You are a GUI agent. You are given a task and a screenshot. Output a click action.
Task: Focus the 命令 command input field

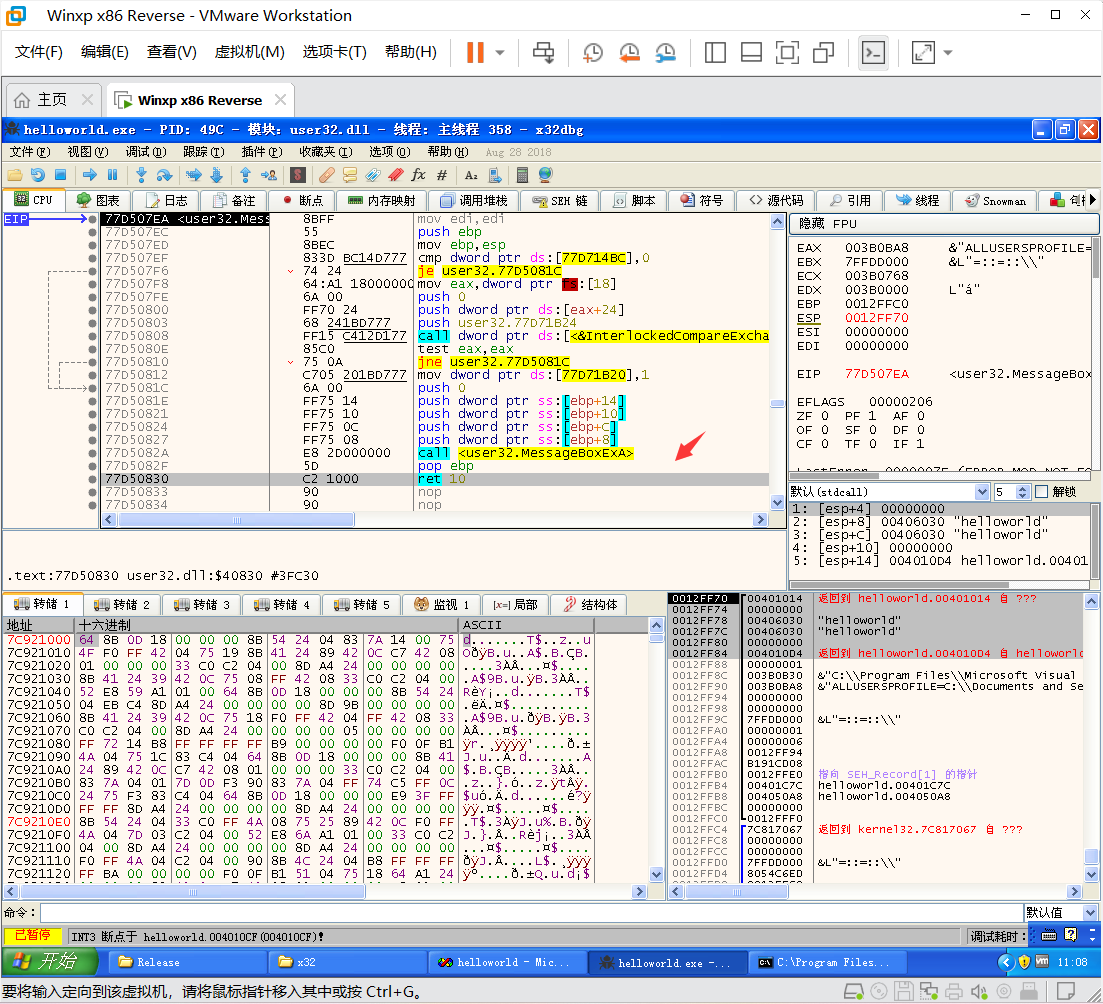[530, 913]
